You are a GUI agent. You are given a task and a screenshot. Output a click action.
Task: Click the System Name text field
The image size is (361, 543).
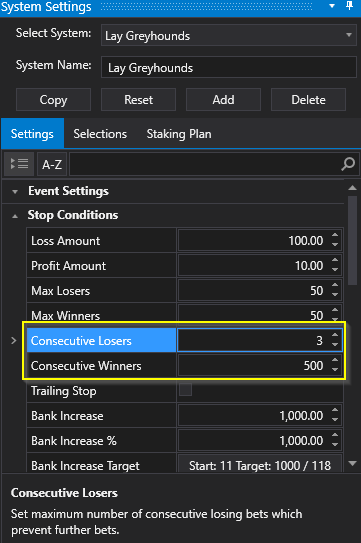tap(229, 68)
